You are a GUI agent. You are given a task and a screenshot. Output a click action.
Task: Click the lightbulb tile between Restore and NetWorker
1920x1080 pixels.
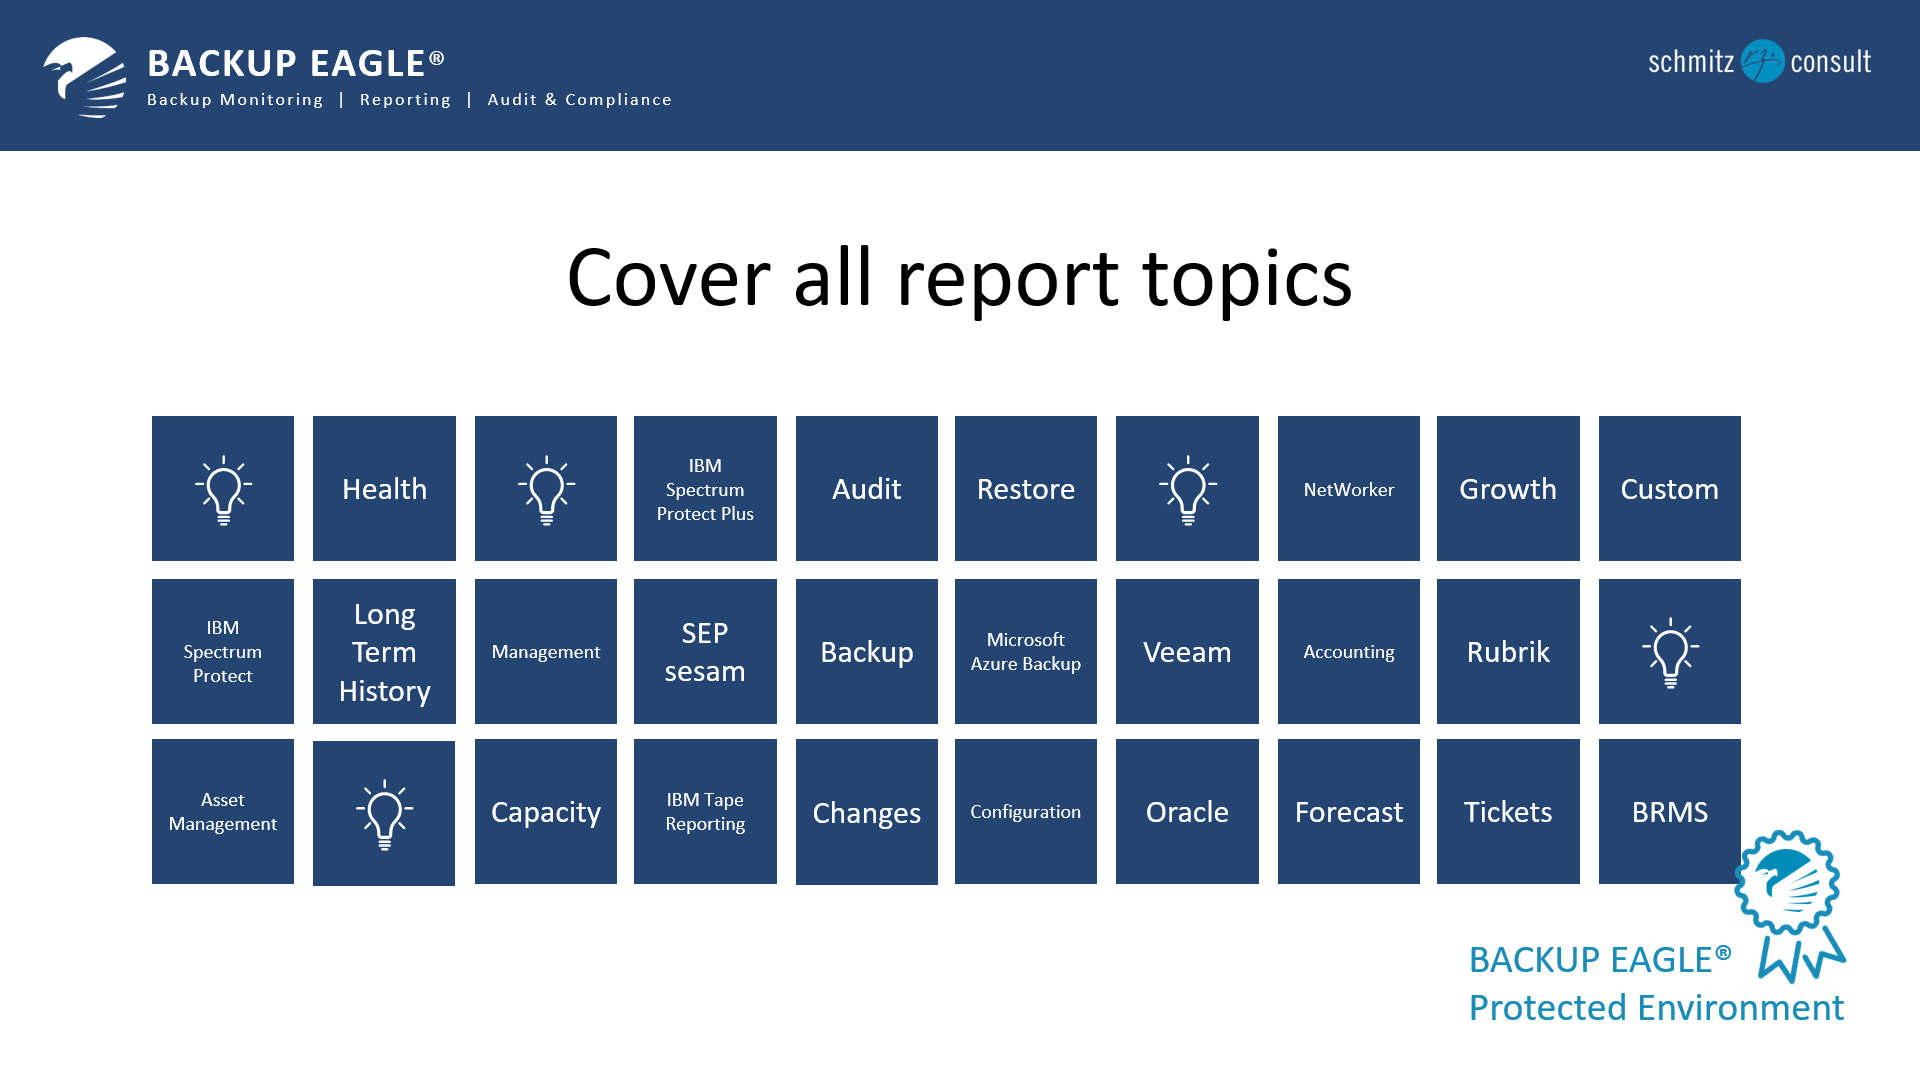tap(1187, 489)
